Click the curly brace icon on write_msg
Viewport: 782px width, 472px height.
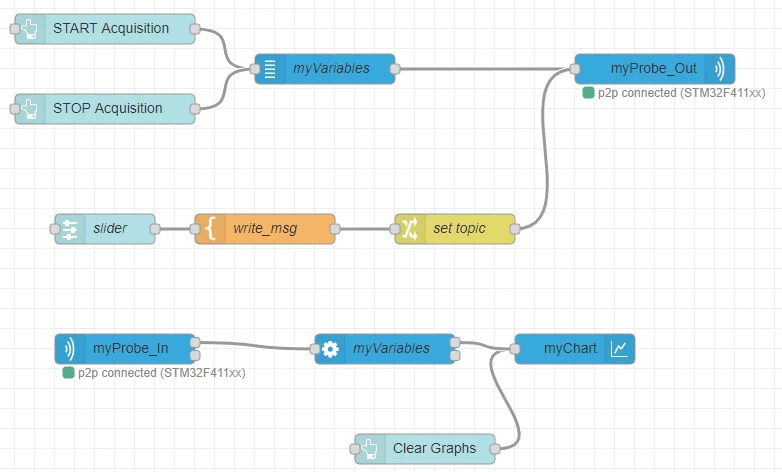(210, 229)
